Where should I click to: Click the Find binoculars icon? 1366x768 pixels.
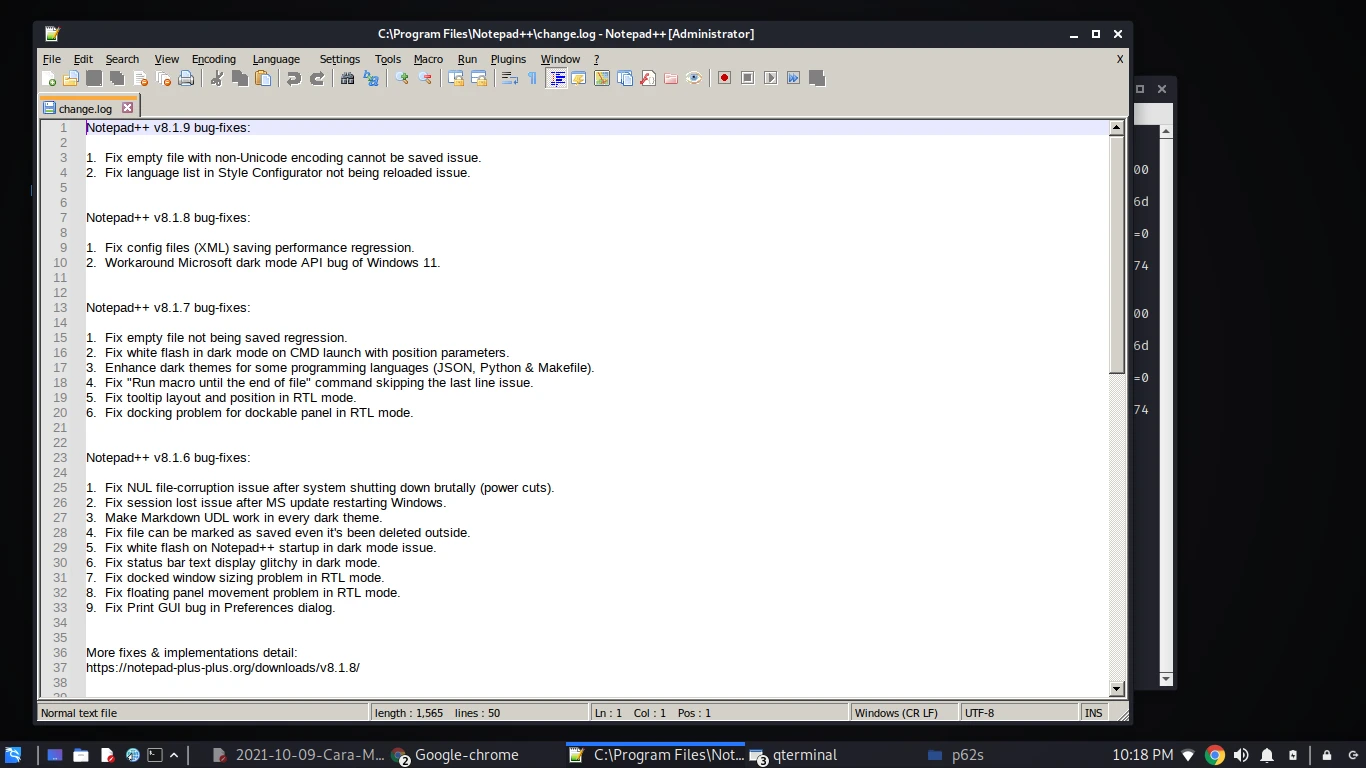[x=347, y=79]
